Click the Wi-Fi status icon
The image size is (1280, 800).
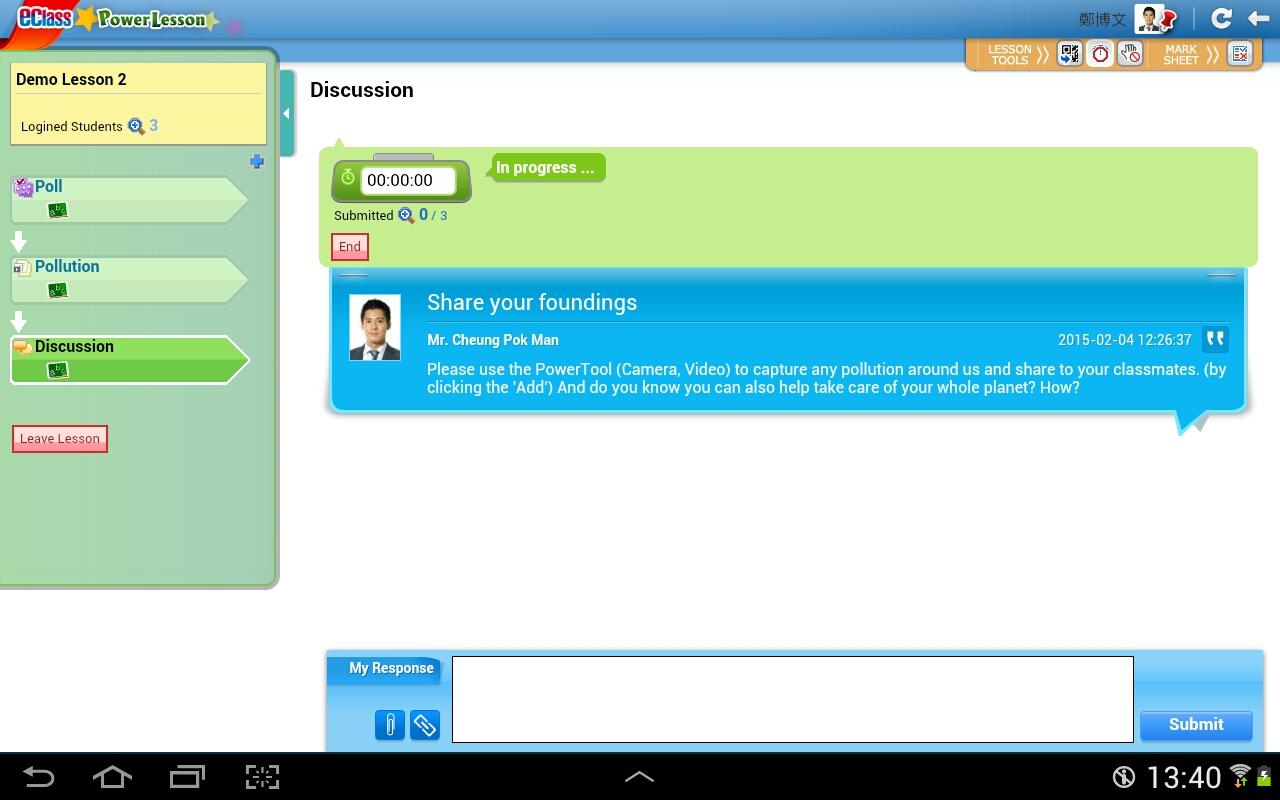point(1241,775)
